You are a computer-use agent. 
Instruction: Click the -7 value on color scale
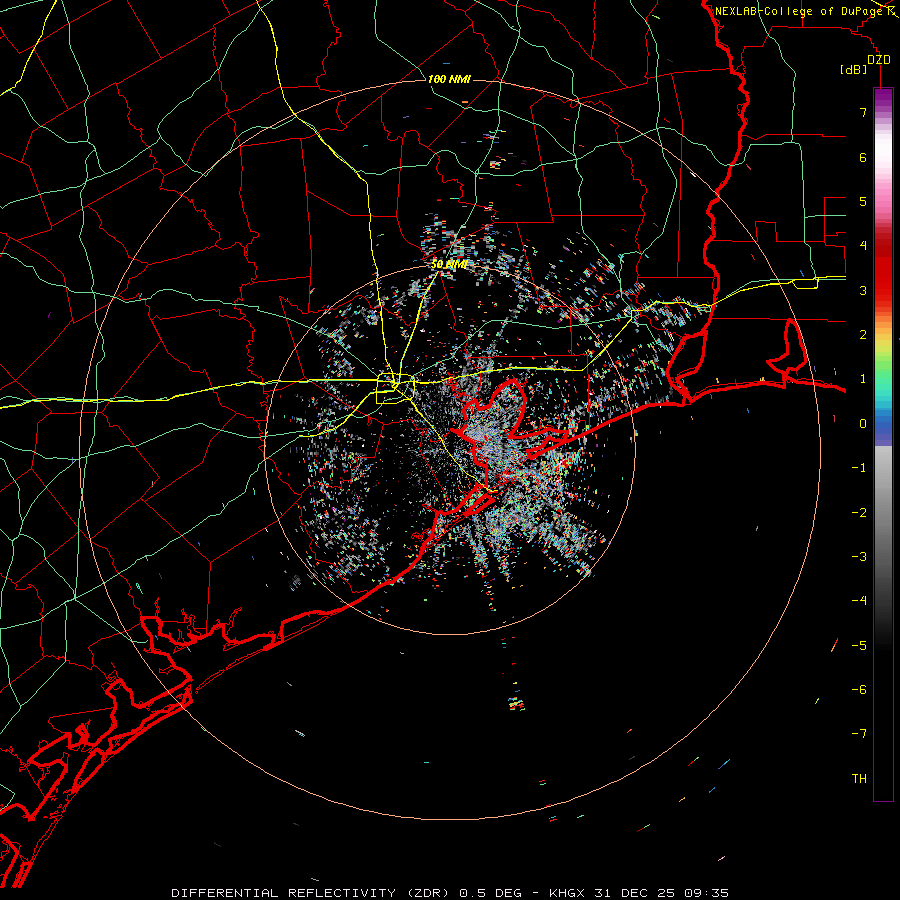pos(859,734)
